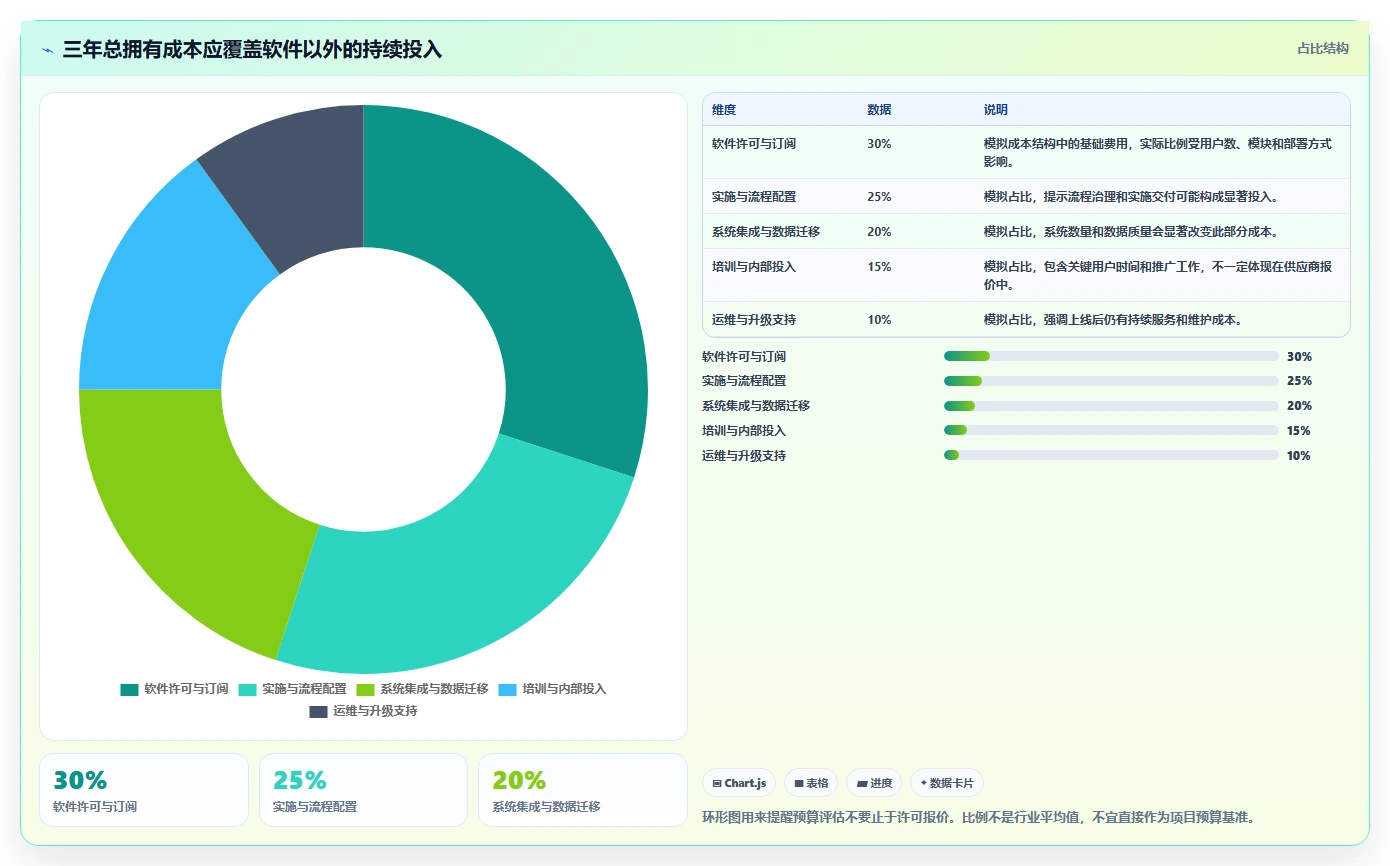Click the 实施与流程配置 progress bar
The image size is (1390, 866).
click(x=1111, y=381)
